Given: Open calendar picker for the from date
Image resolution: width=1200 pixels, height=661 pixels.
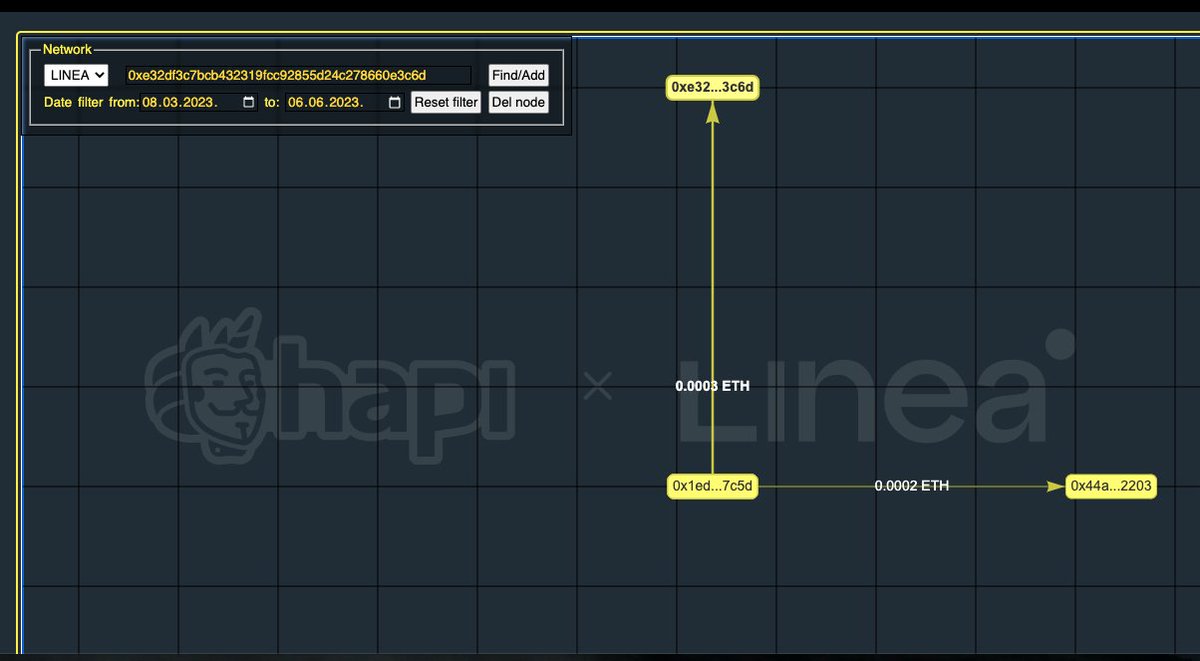Looking at the screenshot, I should click(x=249, y=102).
